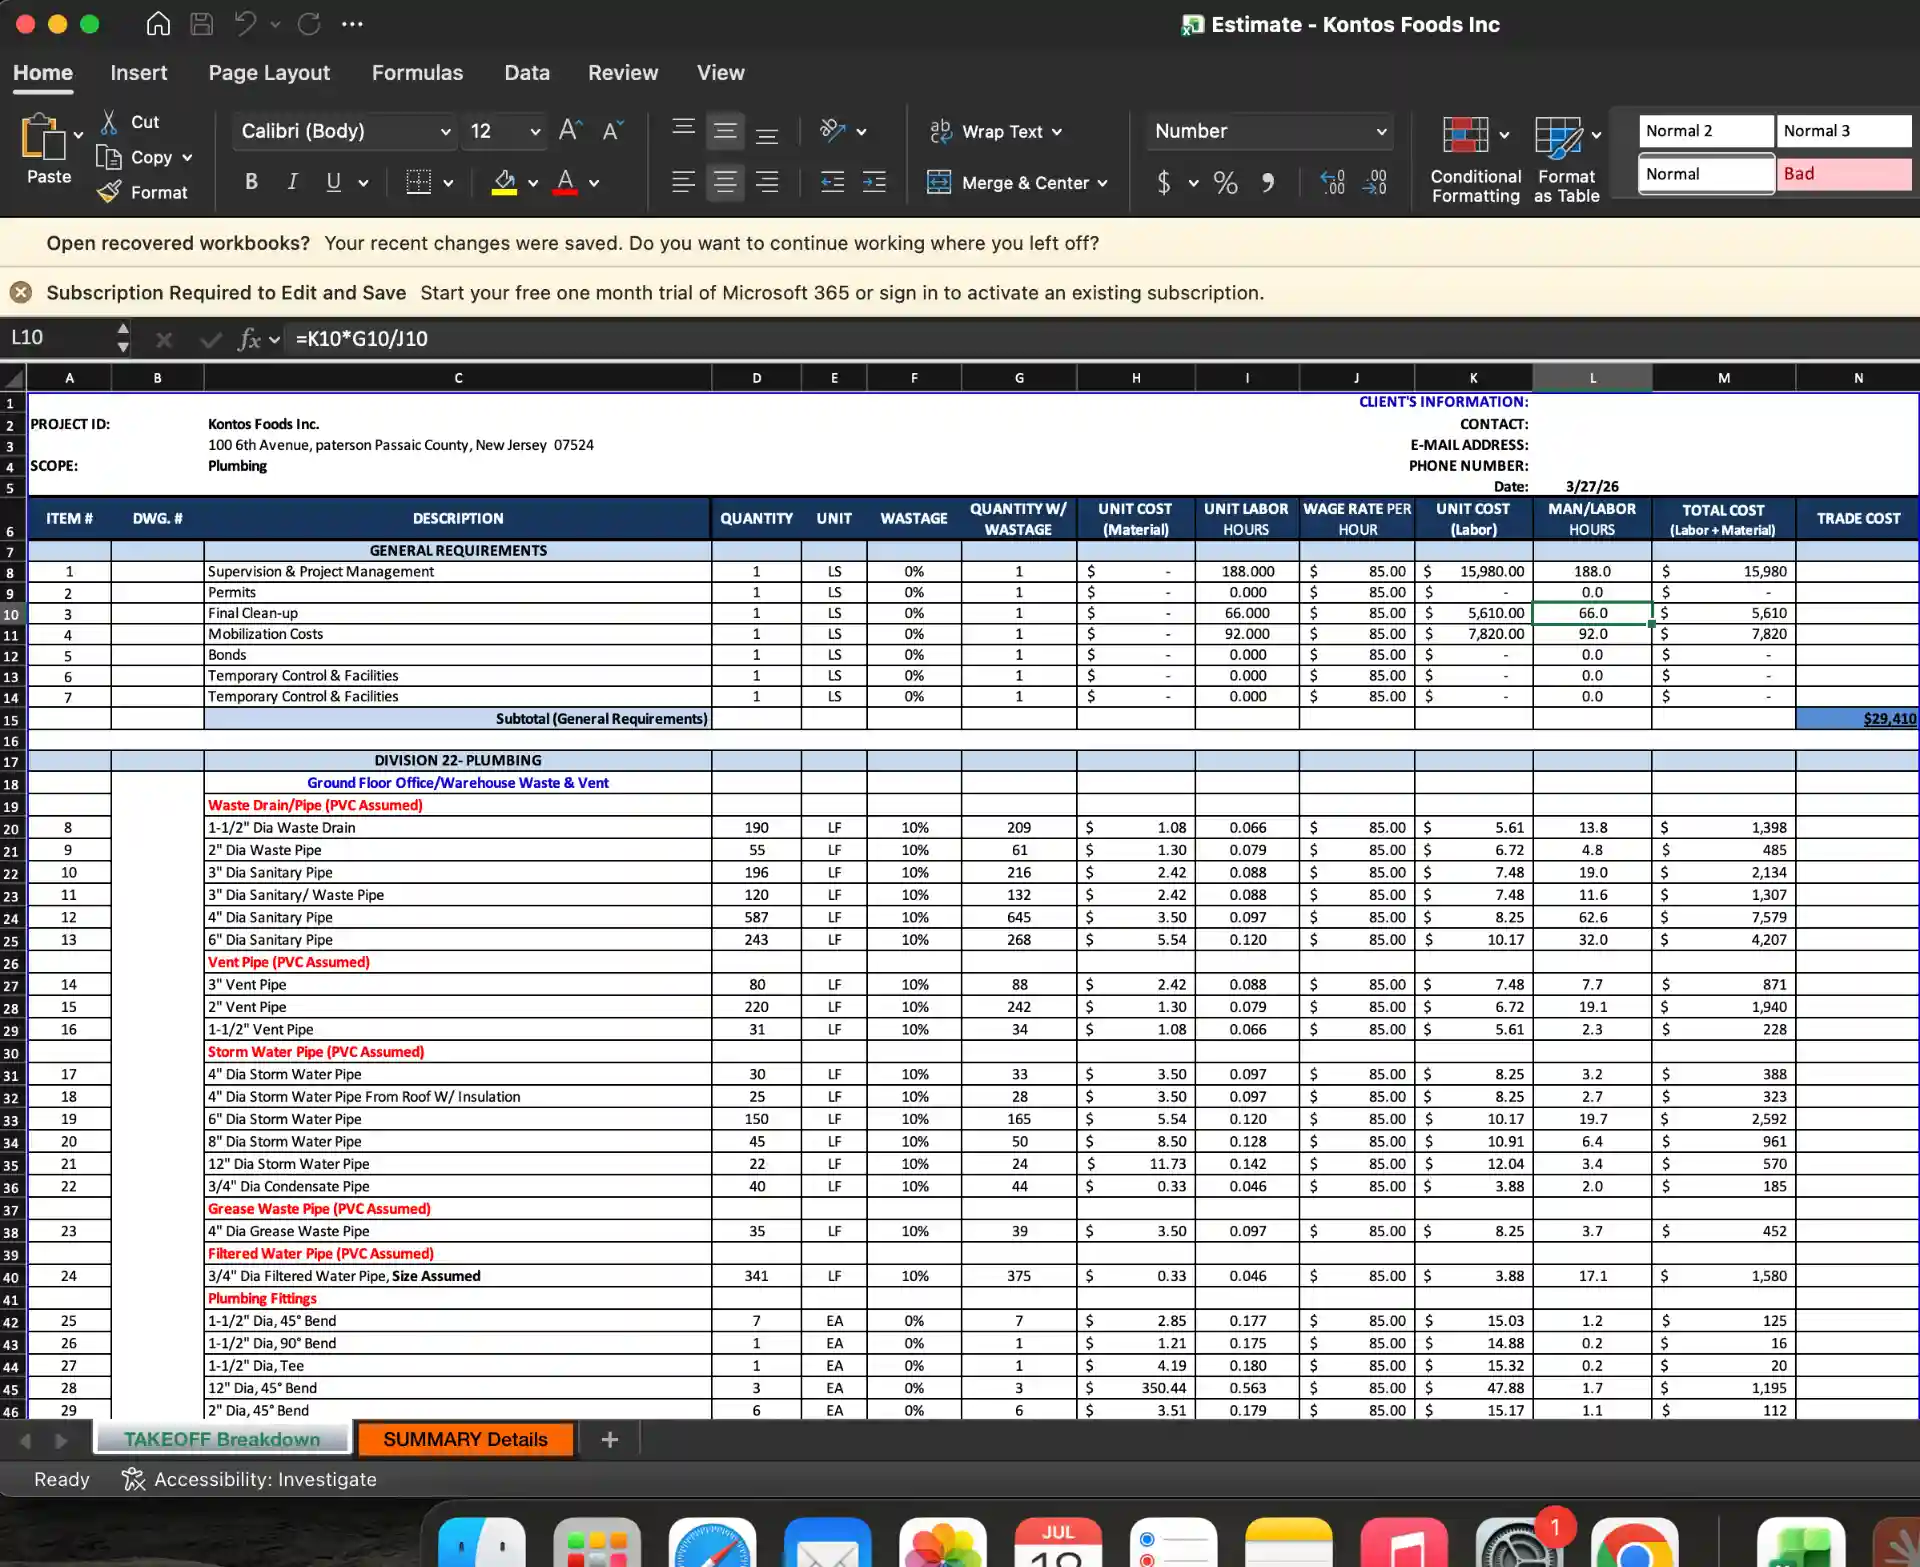Click the formula bar showing =K10*G10/J10
This screenshot has width=1920, height=1567.
(x=1100, y=339)
